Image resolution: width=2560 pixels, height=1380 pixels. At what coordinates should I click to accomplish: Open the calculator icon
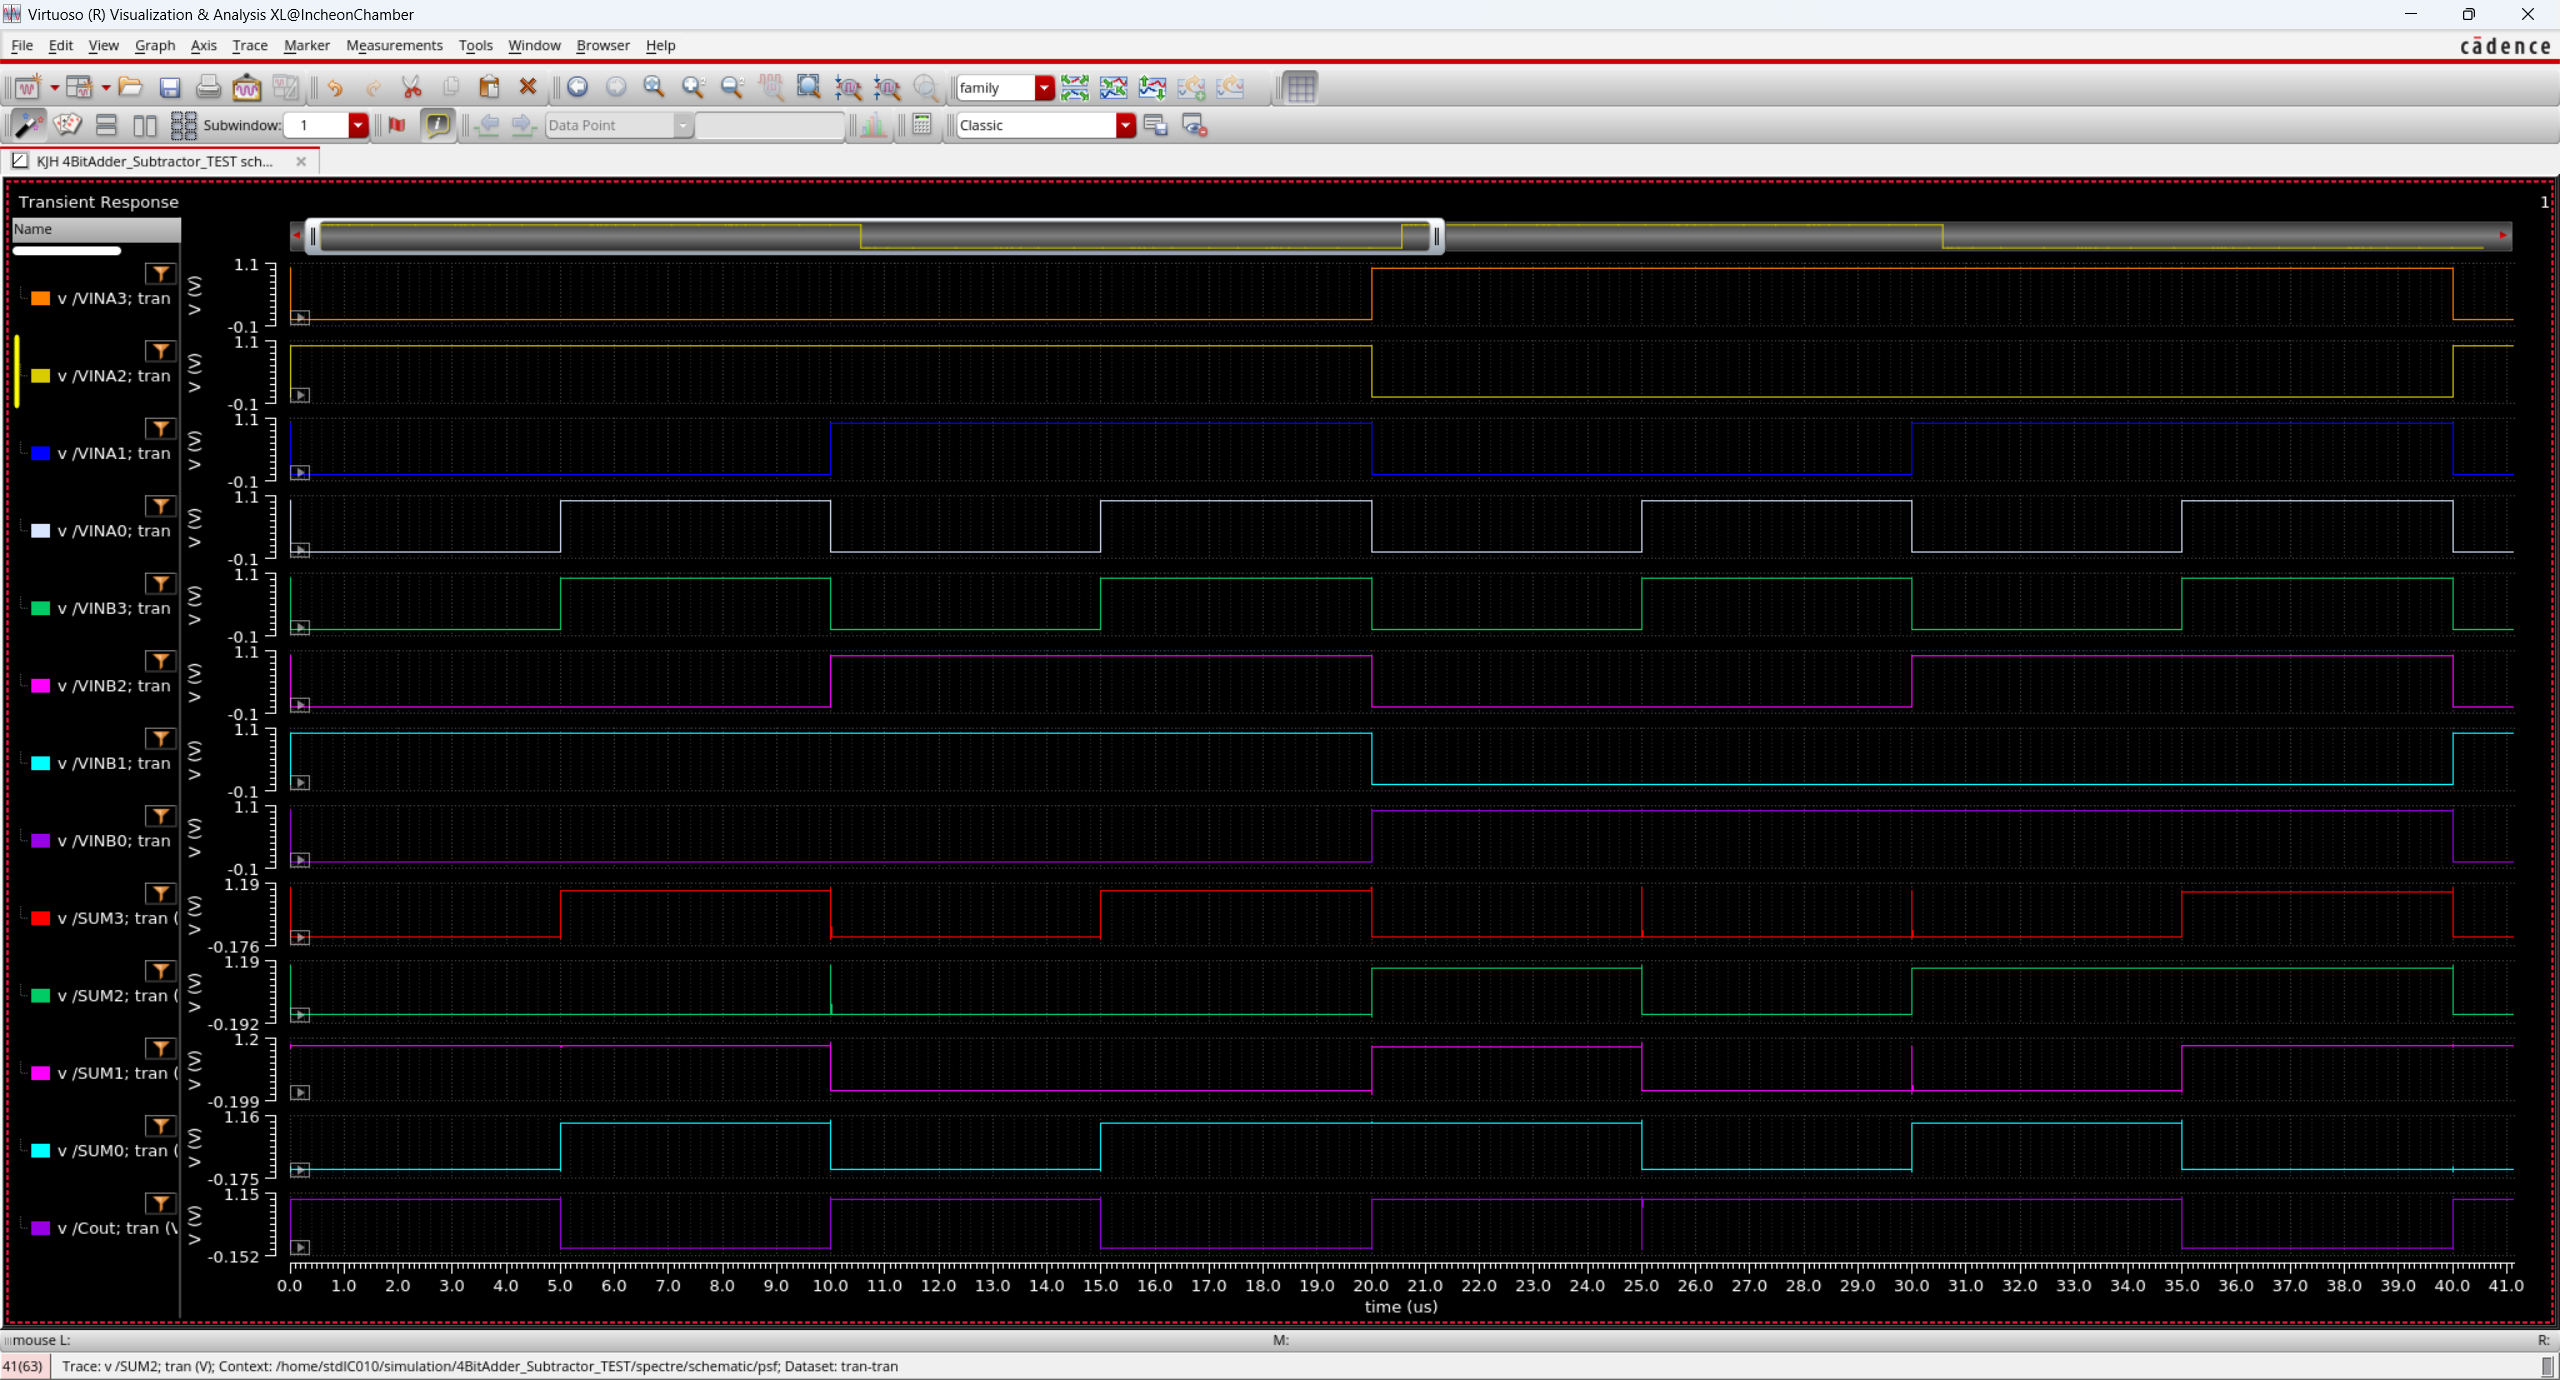(x=922, y=125)
